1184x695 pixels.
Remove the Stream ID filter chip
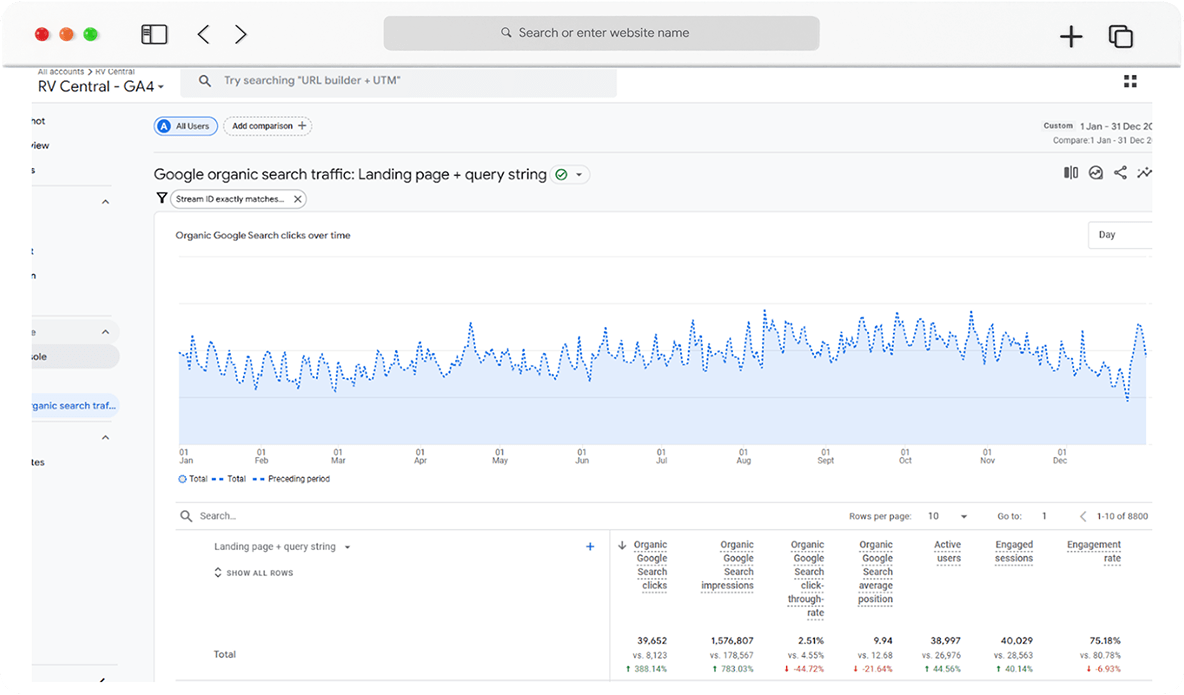click(x=298, y=199)
